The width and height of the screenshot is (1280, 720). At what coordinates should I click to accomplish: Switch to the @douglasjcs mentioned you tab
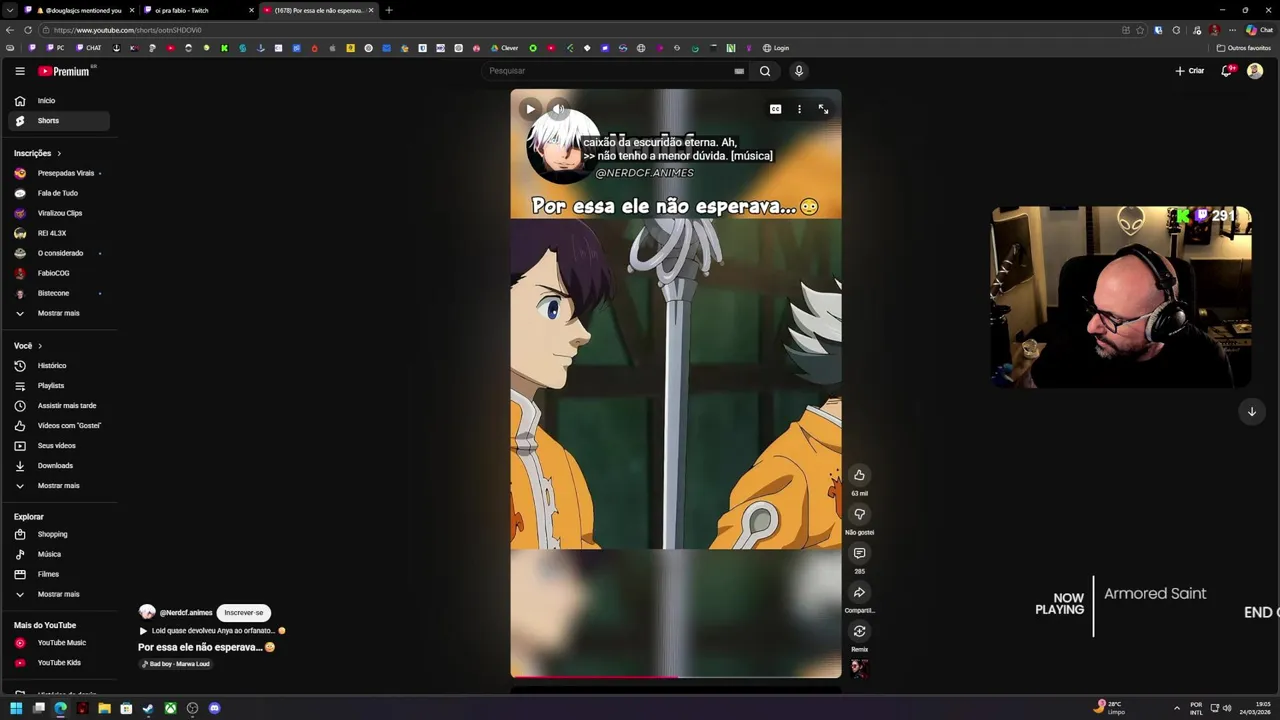79,10
